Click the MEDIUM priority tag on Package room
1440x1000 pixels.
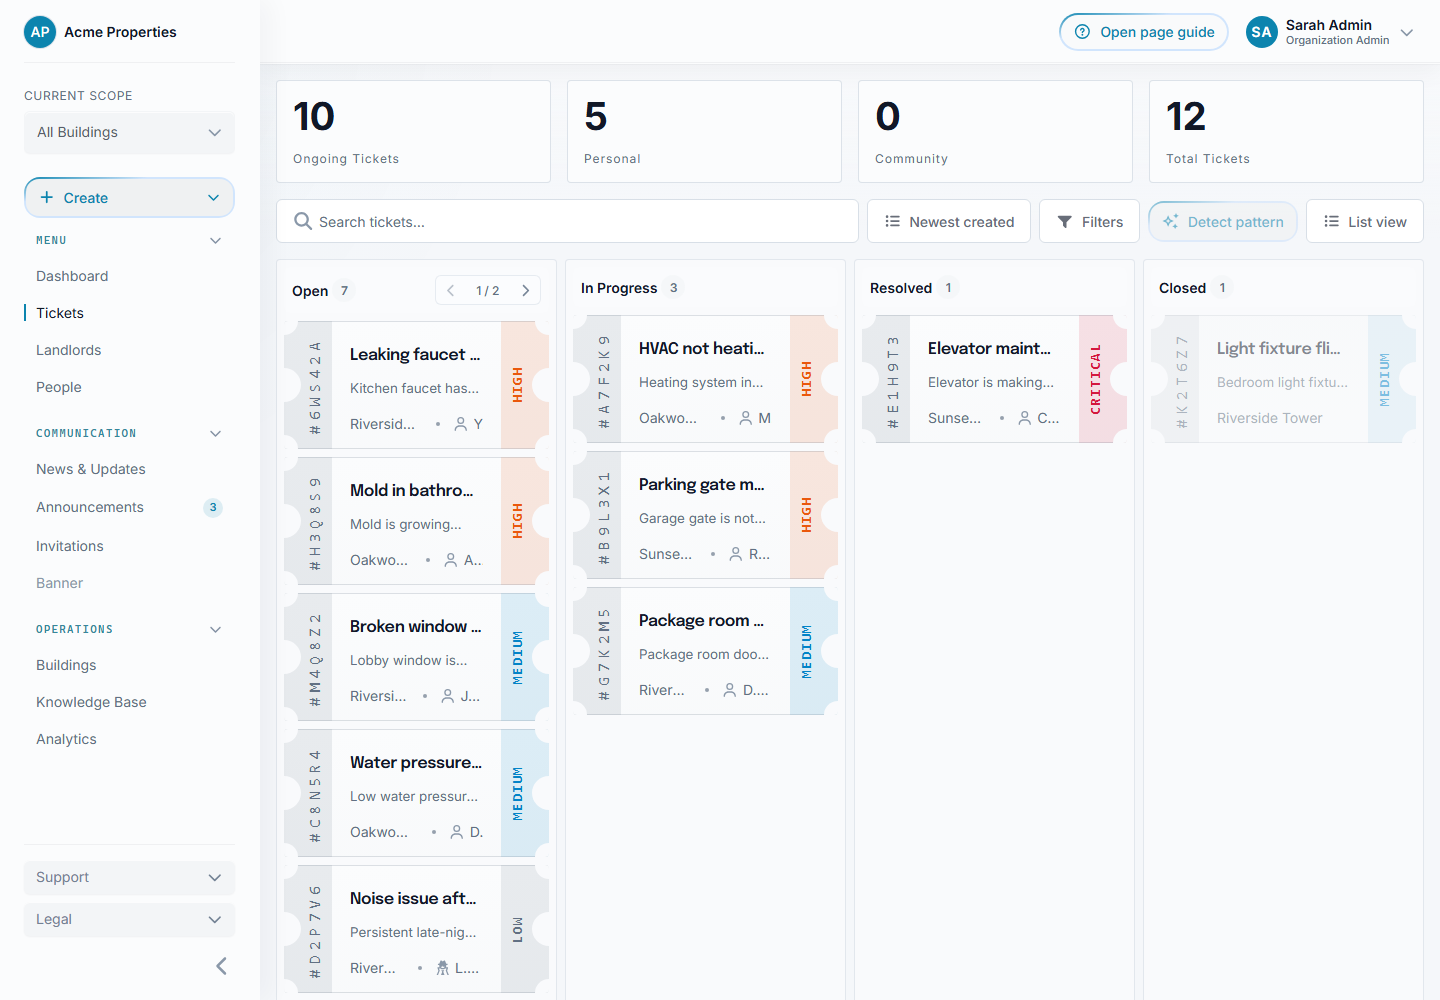807,651
